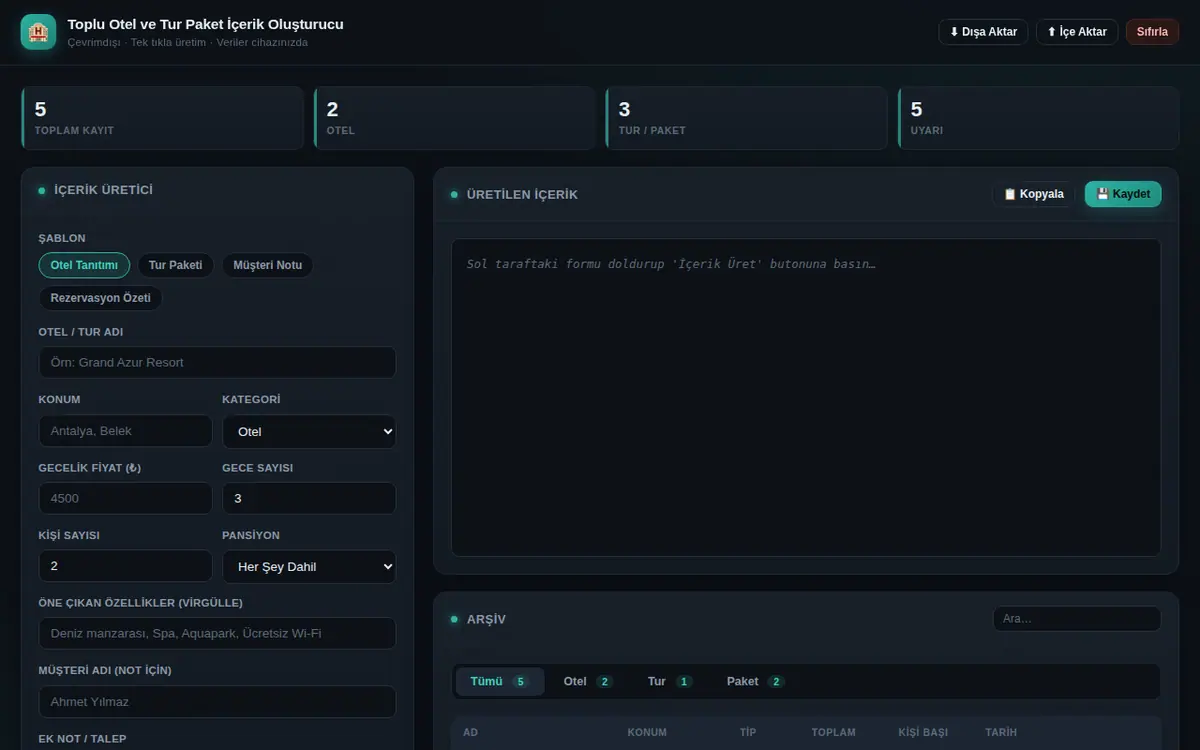The height and width of the screenshot is (750, 1200).
Task: Click the Müşteri Adı field
Action: click(x=217, y=701)
